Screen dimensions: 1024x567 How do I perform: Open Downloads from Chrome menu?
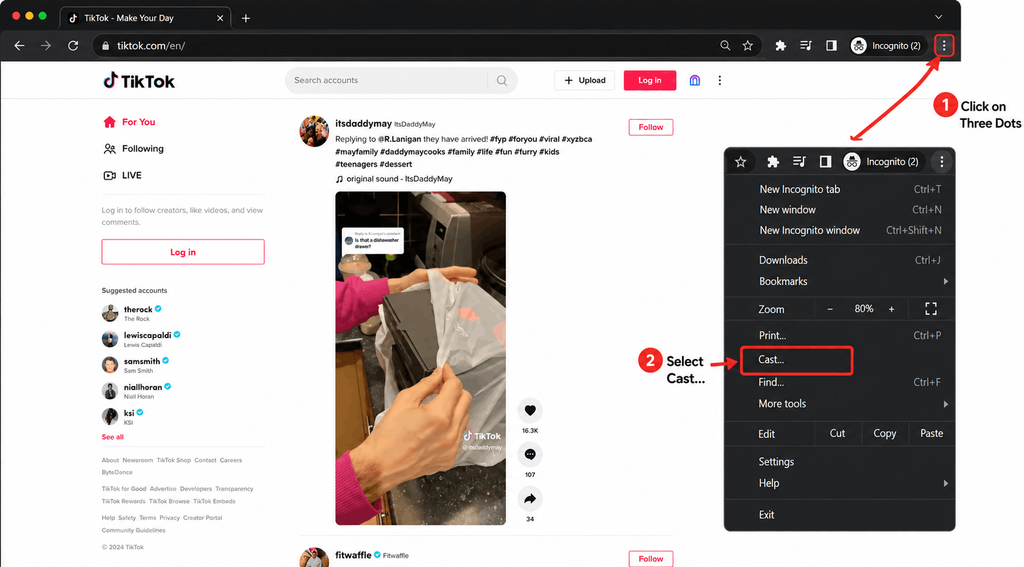point(839,260)
